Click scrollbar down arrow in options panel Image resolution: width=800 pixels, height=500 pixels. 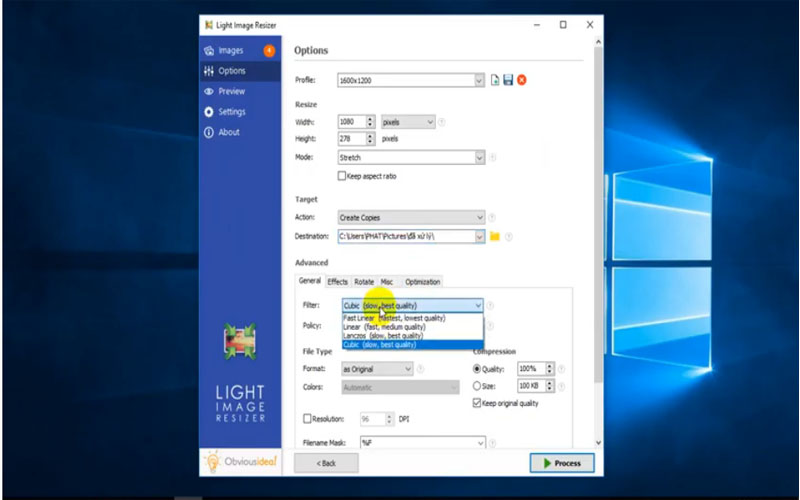coord(598,443)
